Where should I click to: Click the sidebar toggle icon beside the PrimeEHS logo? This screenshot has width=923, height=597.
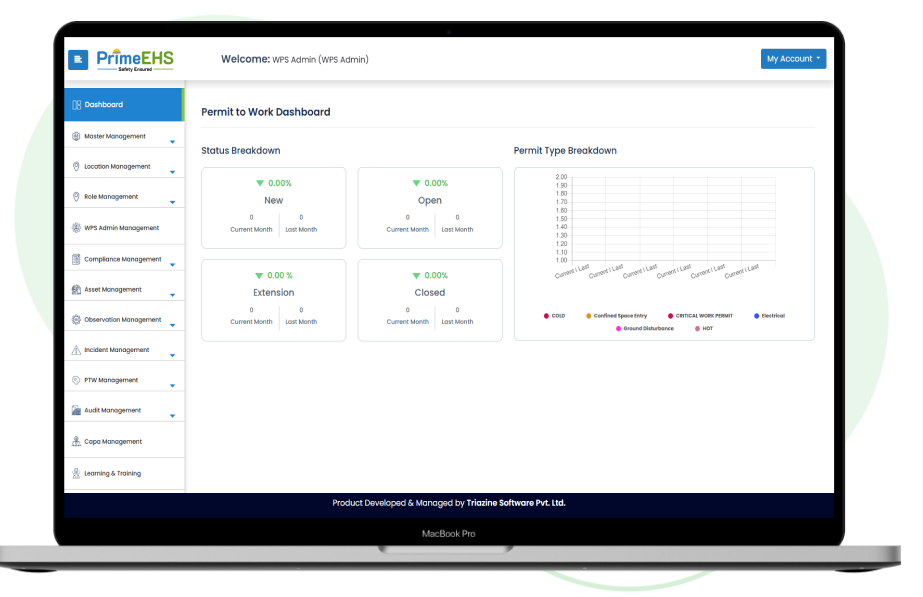pos(78,60)
